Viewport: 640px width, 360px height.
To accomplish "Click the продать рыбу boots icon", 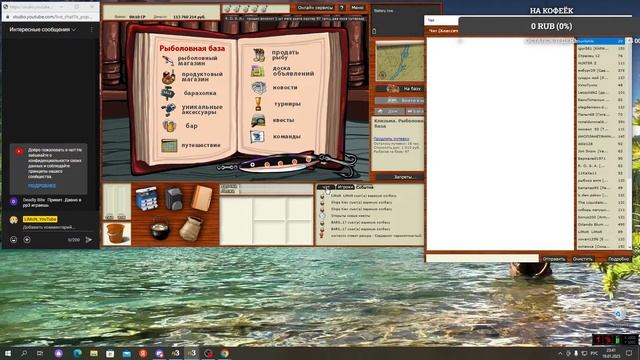I will pos(259,55).
